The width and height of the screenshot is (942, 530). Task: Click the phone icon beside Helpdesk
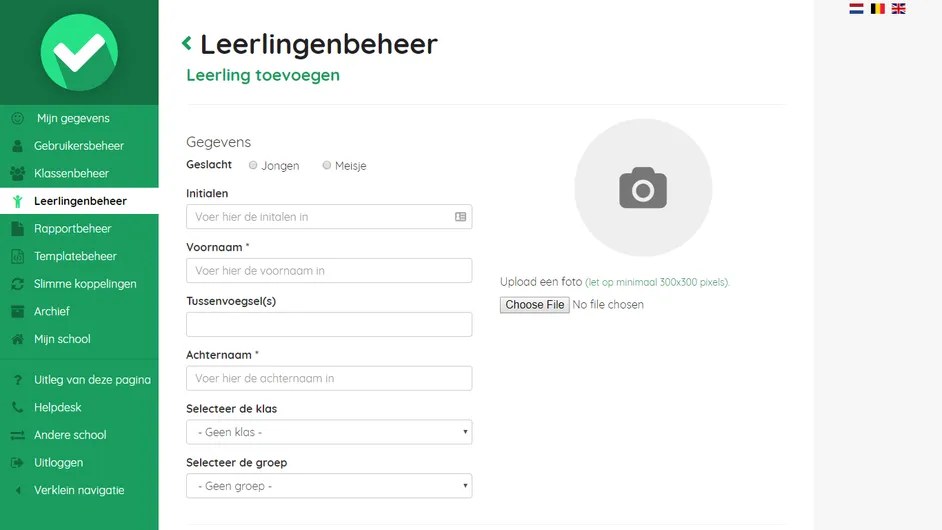point(17,407)
